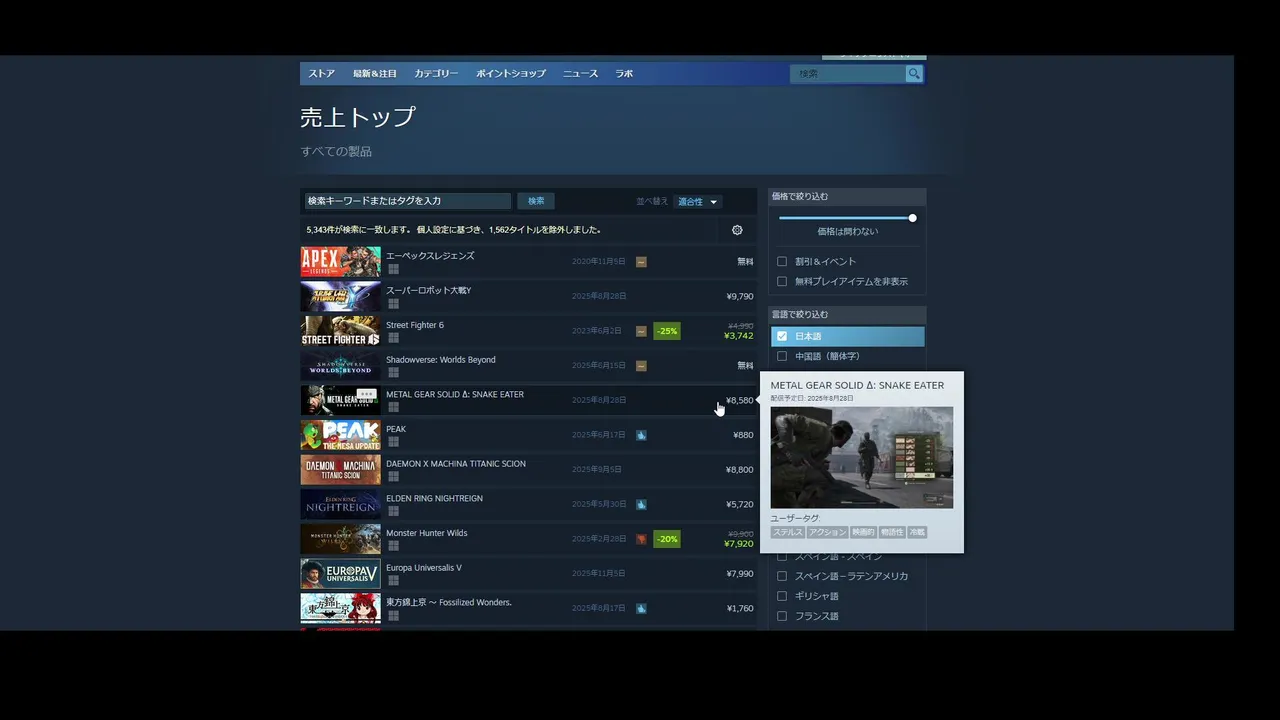Click the Windows platform icon under PEAK
This screenshot has width=1280, height=720.
click(394, 442)
